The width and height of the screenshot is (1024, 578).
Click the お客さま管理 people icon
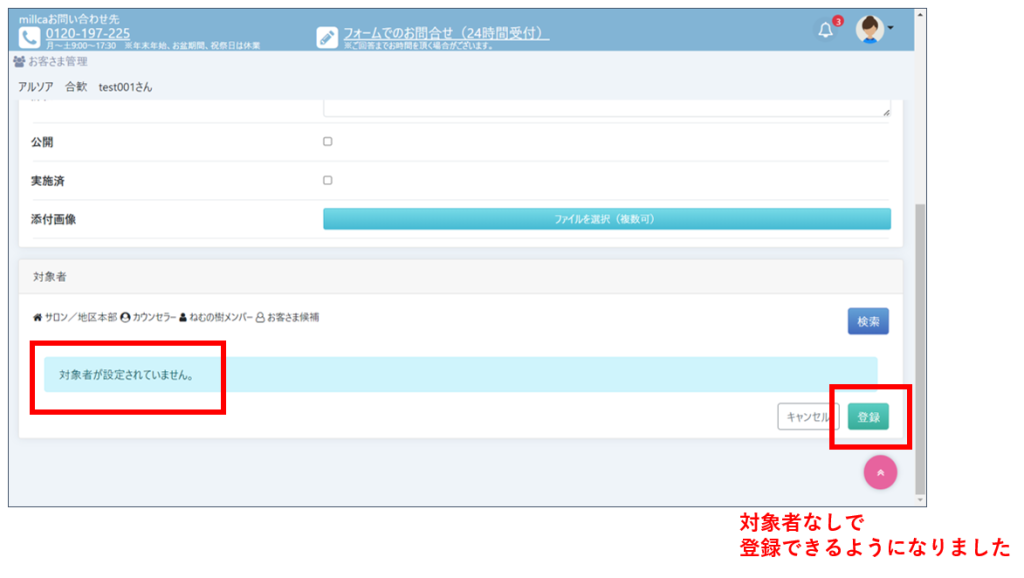[x=19, y=62]
